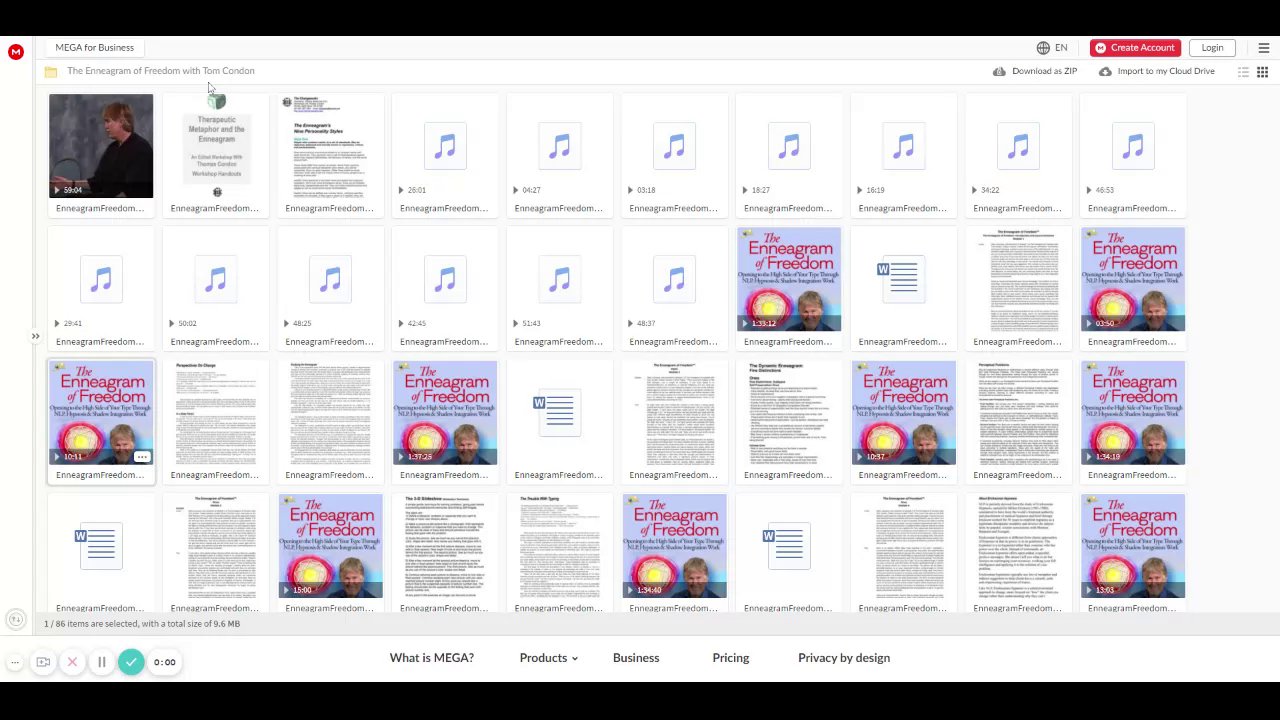
Task: Open the first Word document in fourth row
Action: (x=101, y=546)
